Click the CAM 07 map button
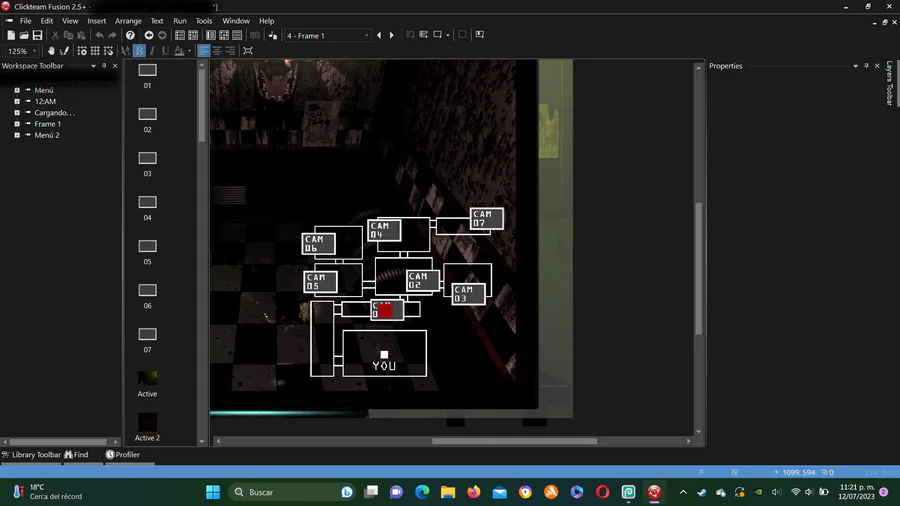Viewport: 900px width, 506px height. click(x=487, y=219)
